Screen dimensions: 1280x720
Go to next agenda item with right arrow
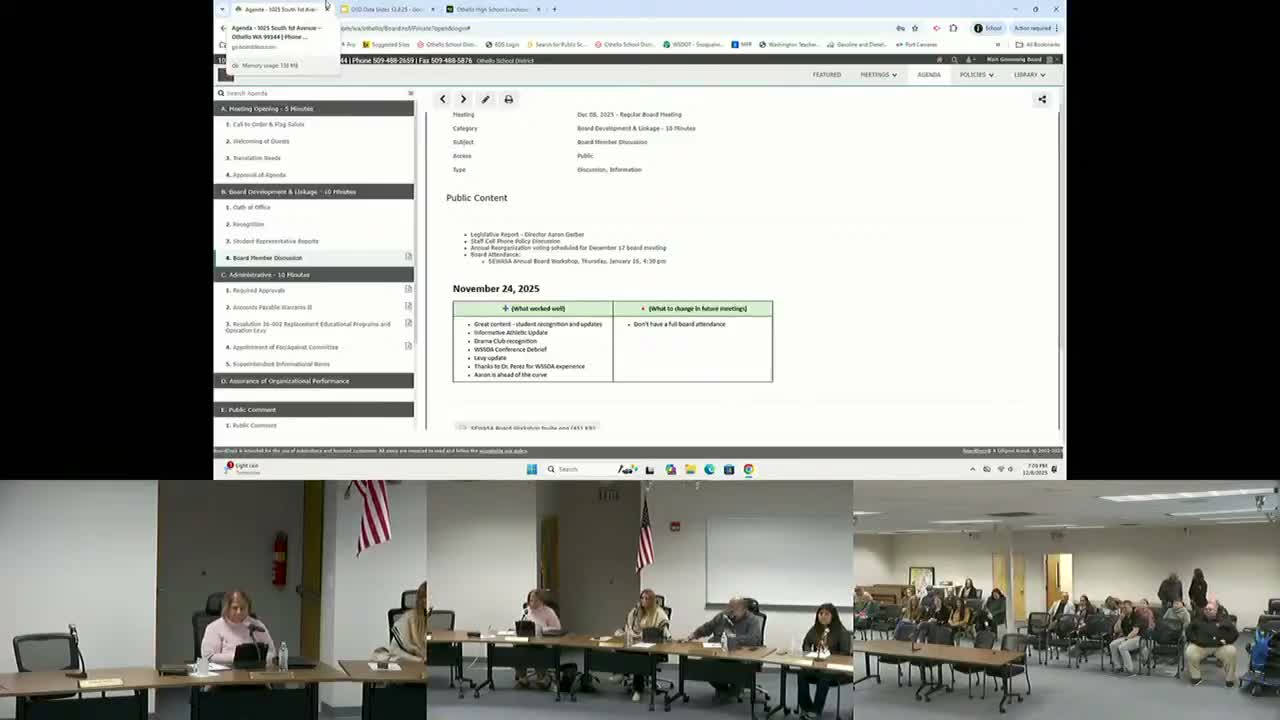(463, 99)
